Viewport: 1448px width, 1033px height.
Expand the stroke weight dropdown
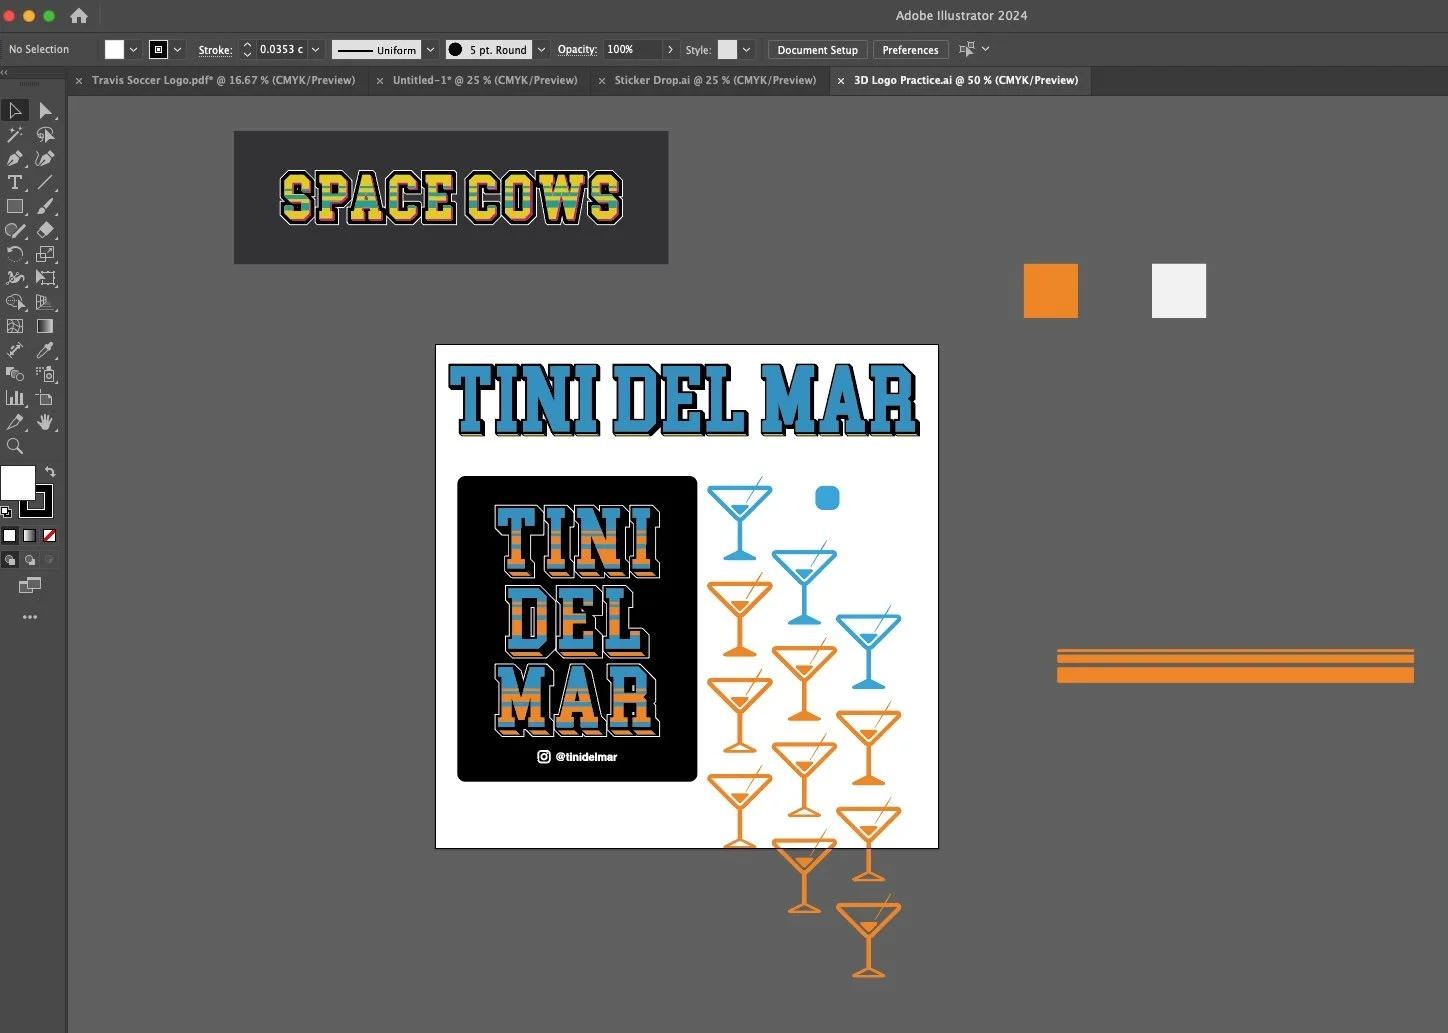pyautogui.click(x=315, y=50)
